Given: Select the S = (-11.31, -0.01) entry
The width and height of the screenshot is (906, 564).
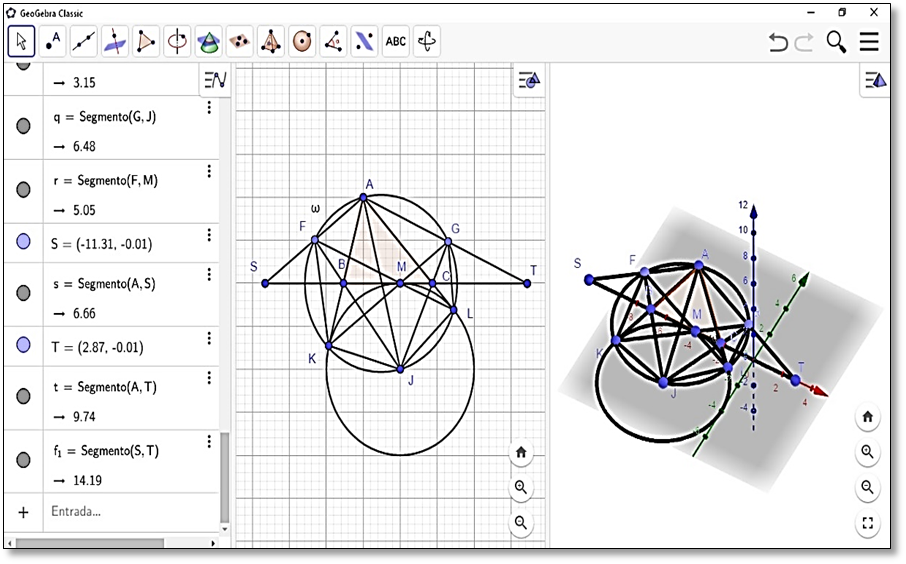Looking at the screenshot, I should coord(102,244).
